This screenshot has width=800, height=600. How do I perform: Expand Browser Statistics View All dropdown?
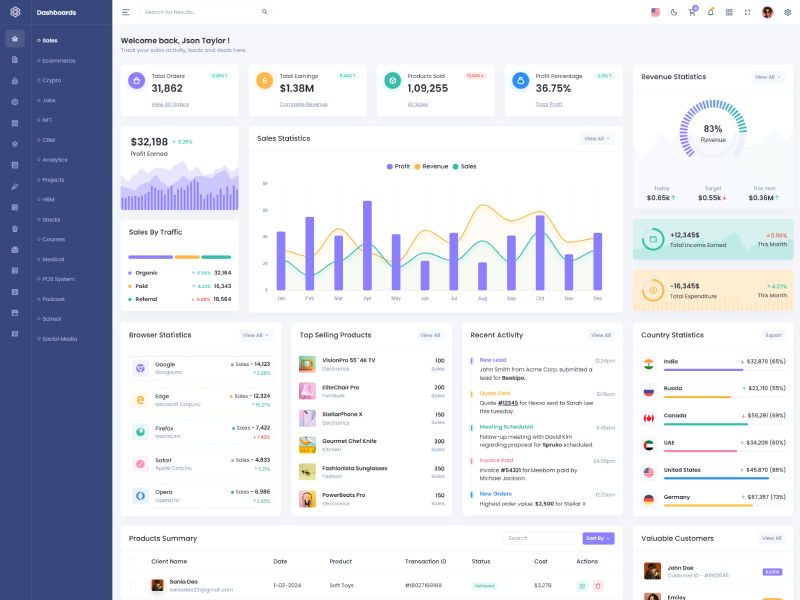coord(256,335)
